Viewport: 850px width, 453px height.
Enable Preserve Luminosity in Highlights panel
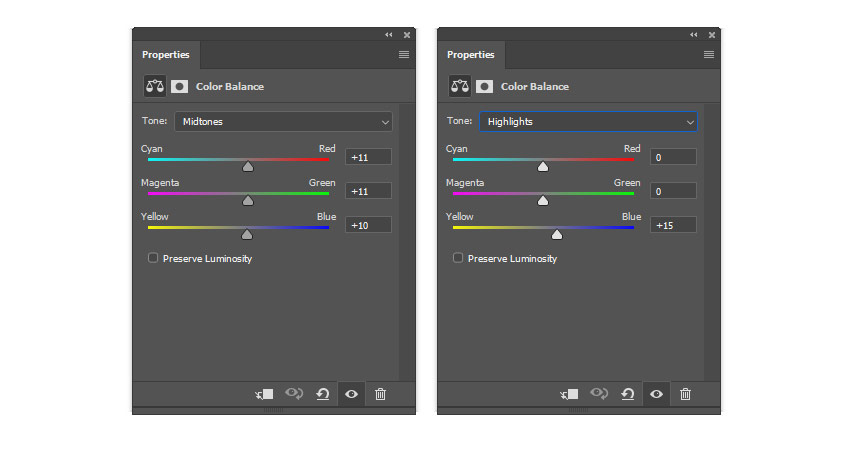pos(458,258)
